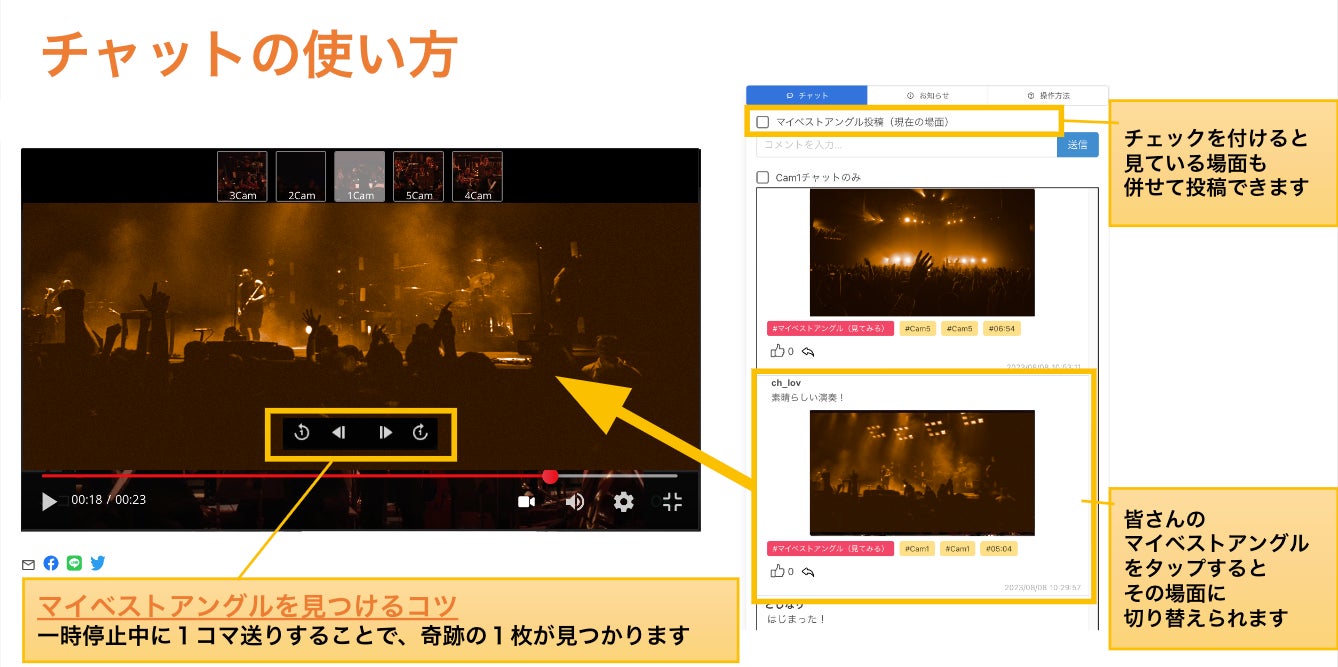Click the 素晴らしい演奏！ comment text
This screenshot has width=1338, height=667.
point(808,398)
